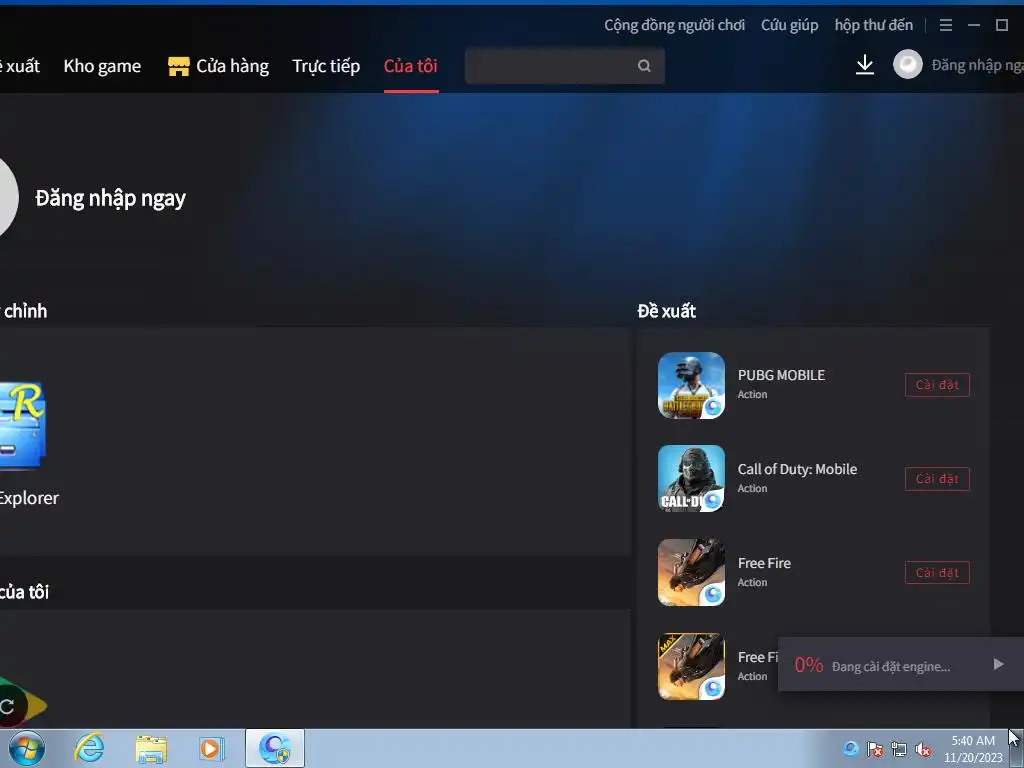
Task: Click the network tray icon
Action: pos(899,749)
